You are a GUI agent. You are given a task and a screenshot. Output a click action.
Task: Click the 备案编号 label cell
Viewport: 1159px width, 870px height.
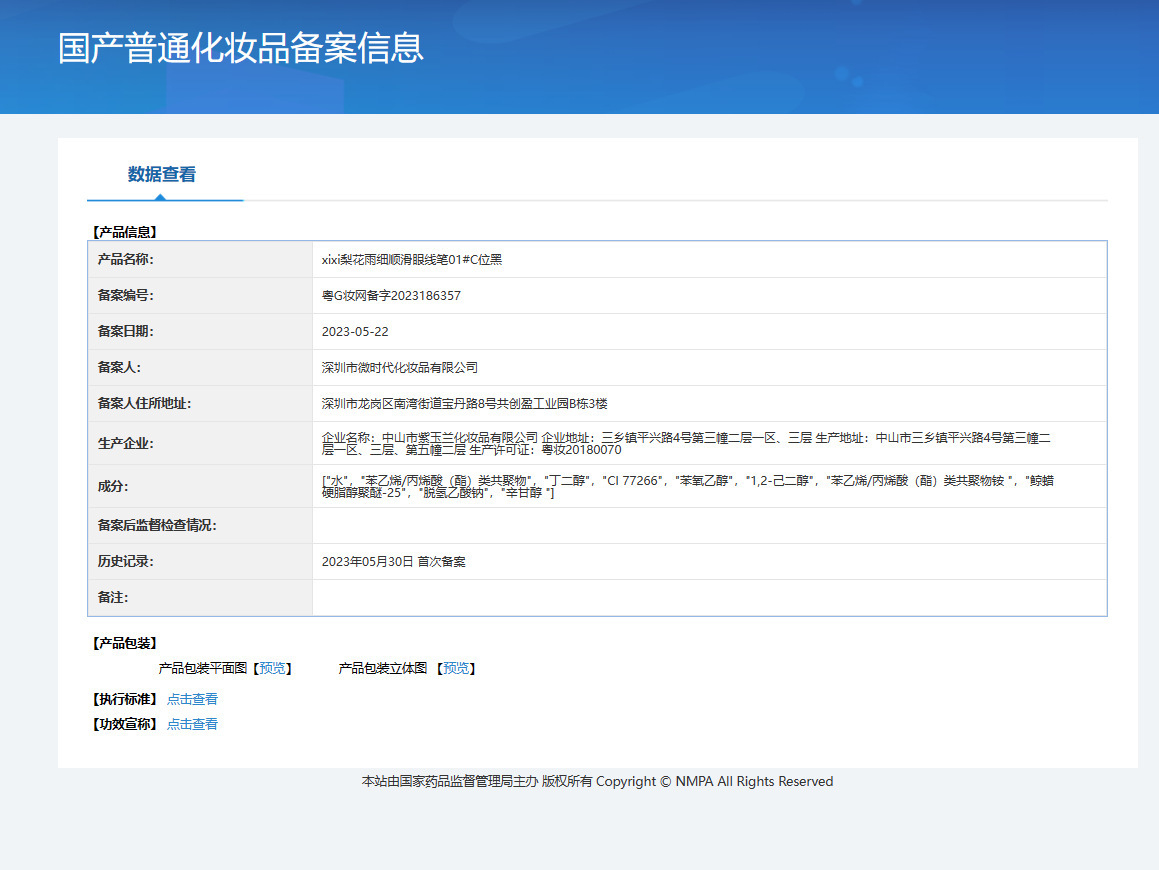click(200, 296)
